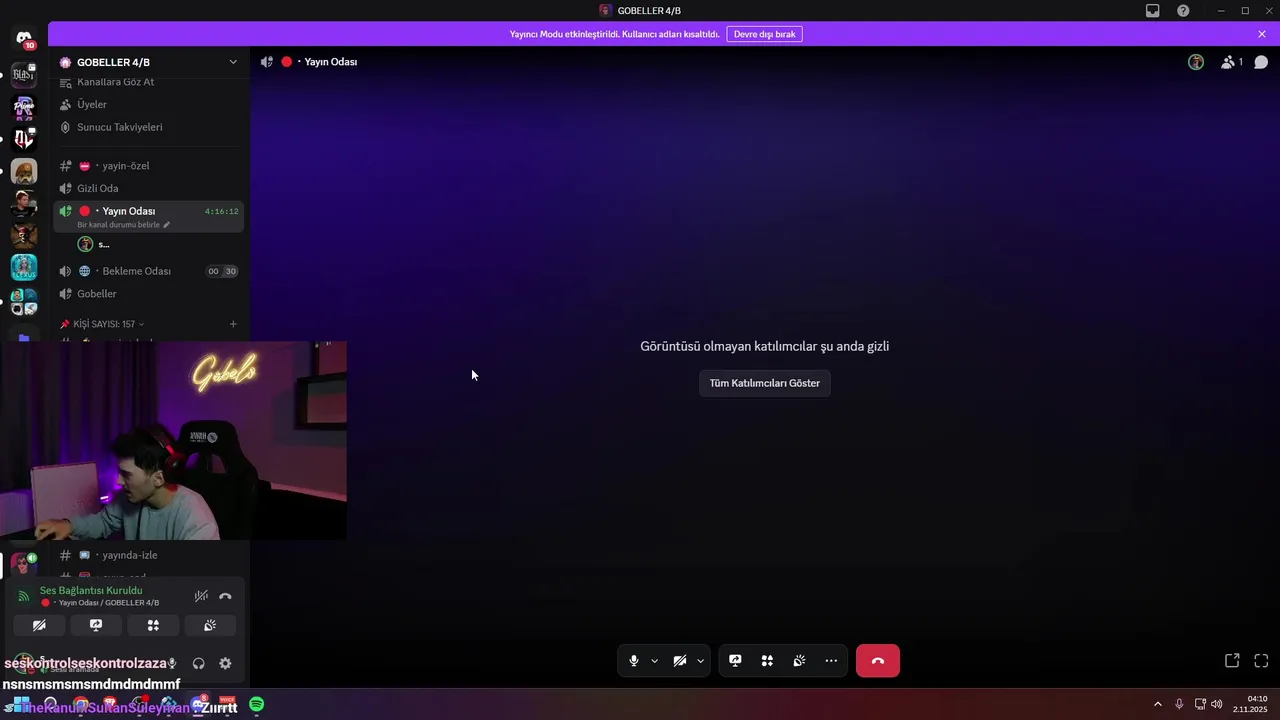This screenshot has width=1280, height=720.
Task: Join Gizli Oda voice channel
Action: [x=97, y=188]
